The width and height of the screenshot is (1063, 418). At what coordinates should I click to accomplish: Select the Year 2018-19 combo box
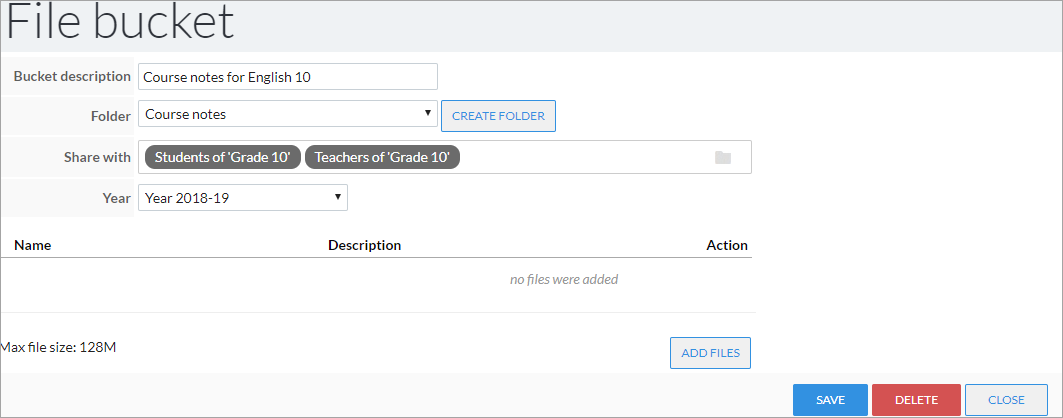[x=243, y=198]
